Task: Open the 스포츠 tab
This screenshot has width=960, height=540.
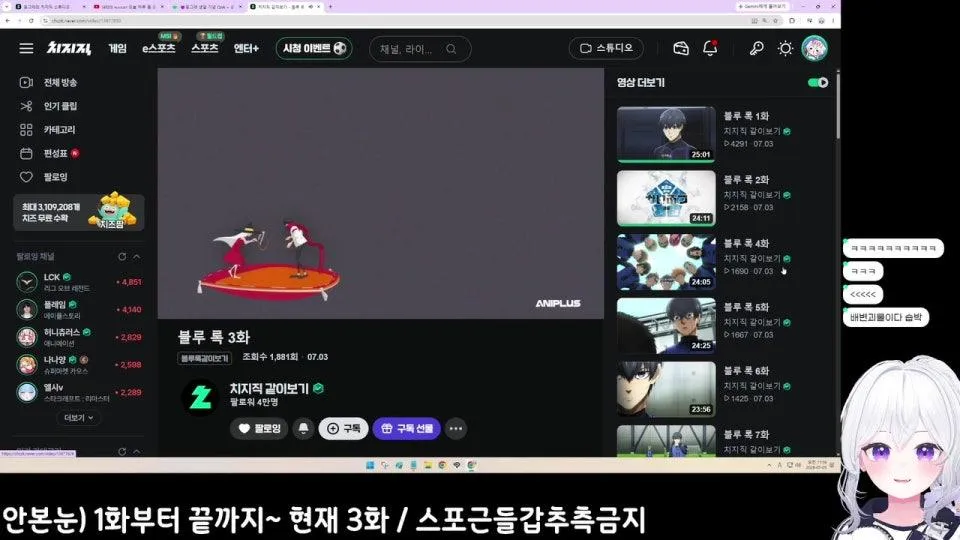Action: point(204,48)
